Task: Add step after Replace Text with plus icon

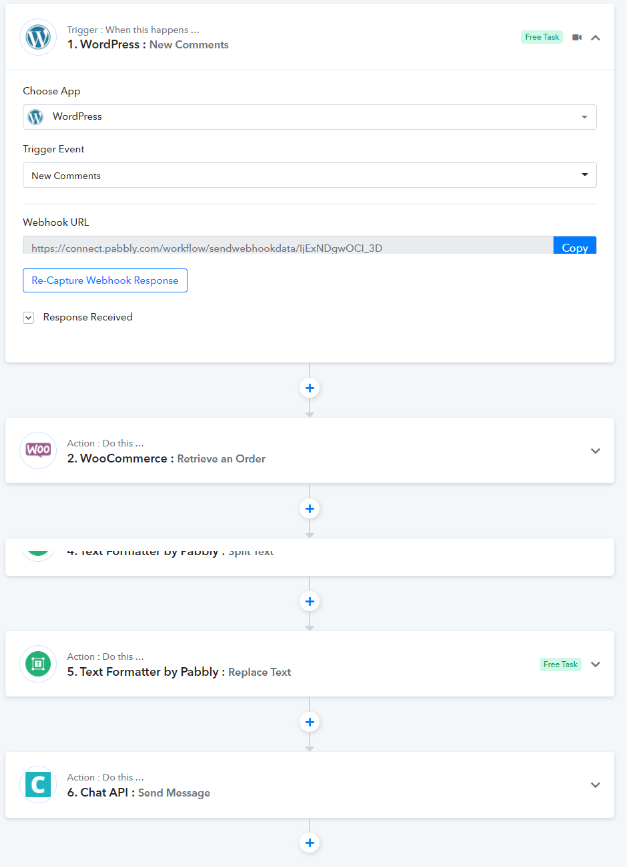Action: 310,722
